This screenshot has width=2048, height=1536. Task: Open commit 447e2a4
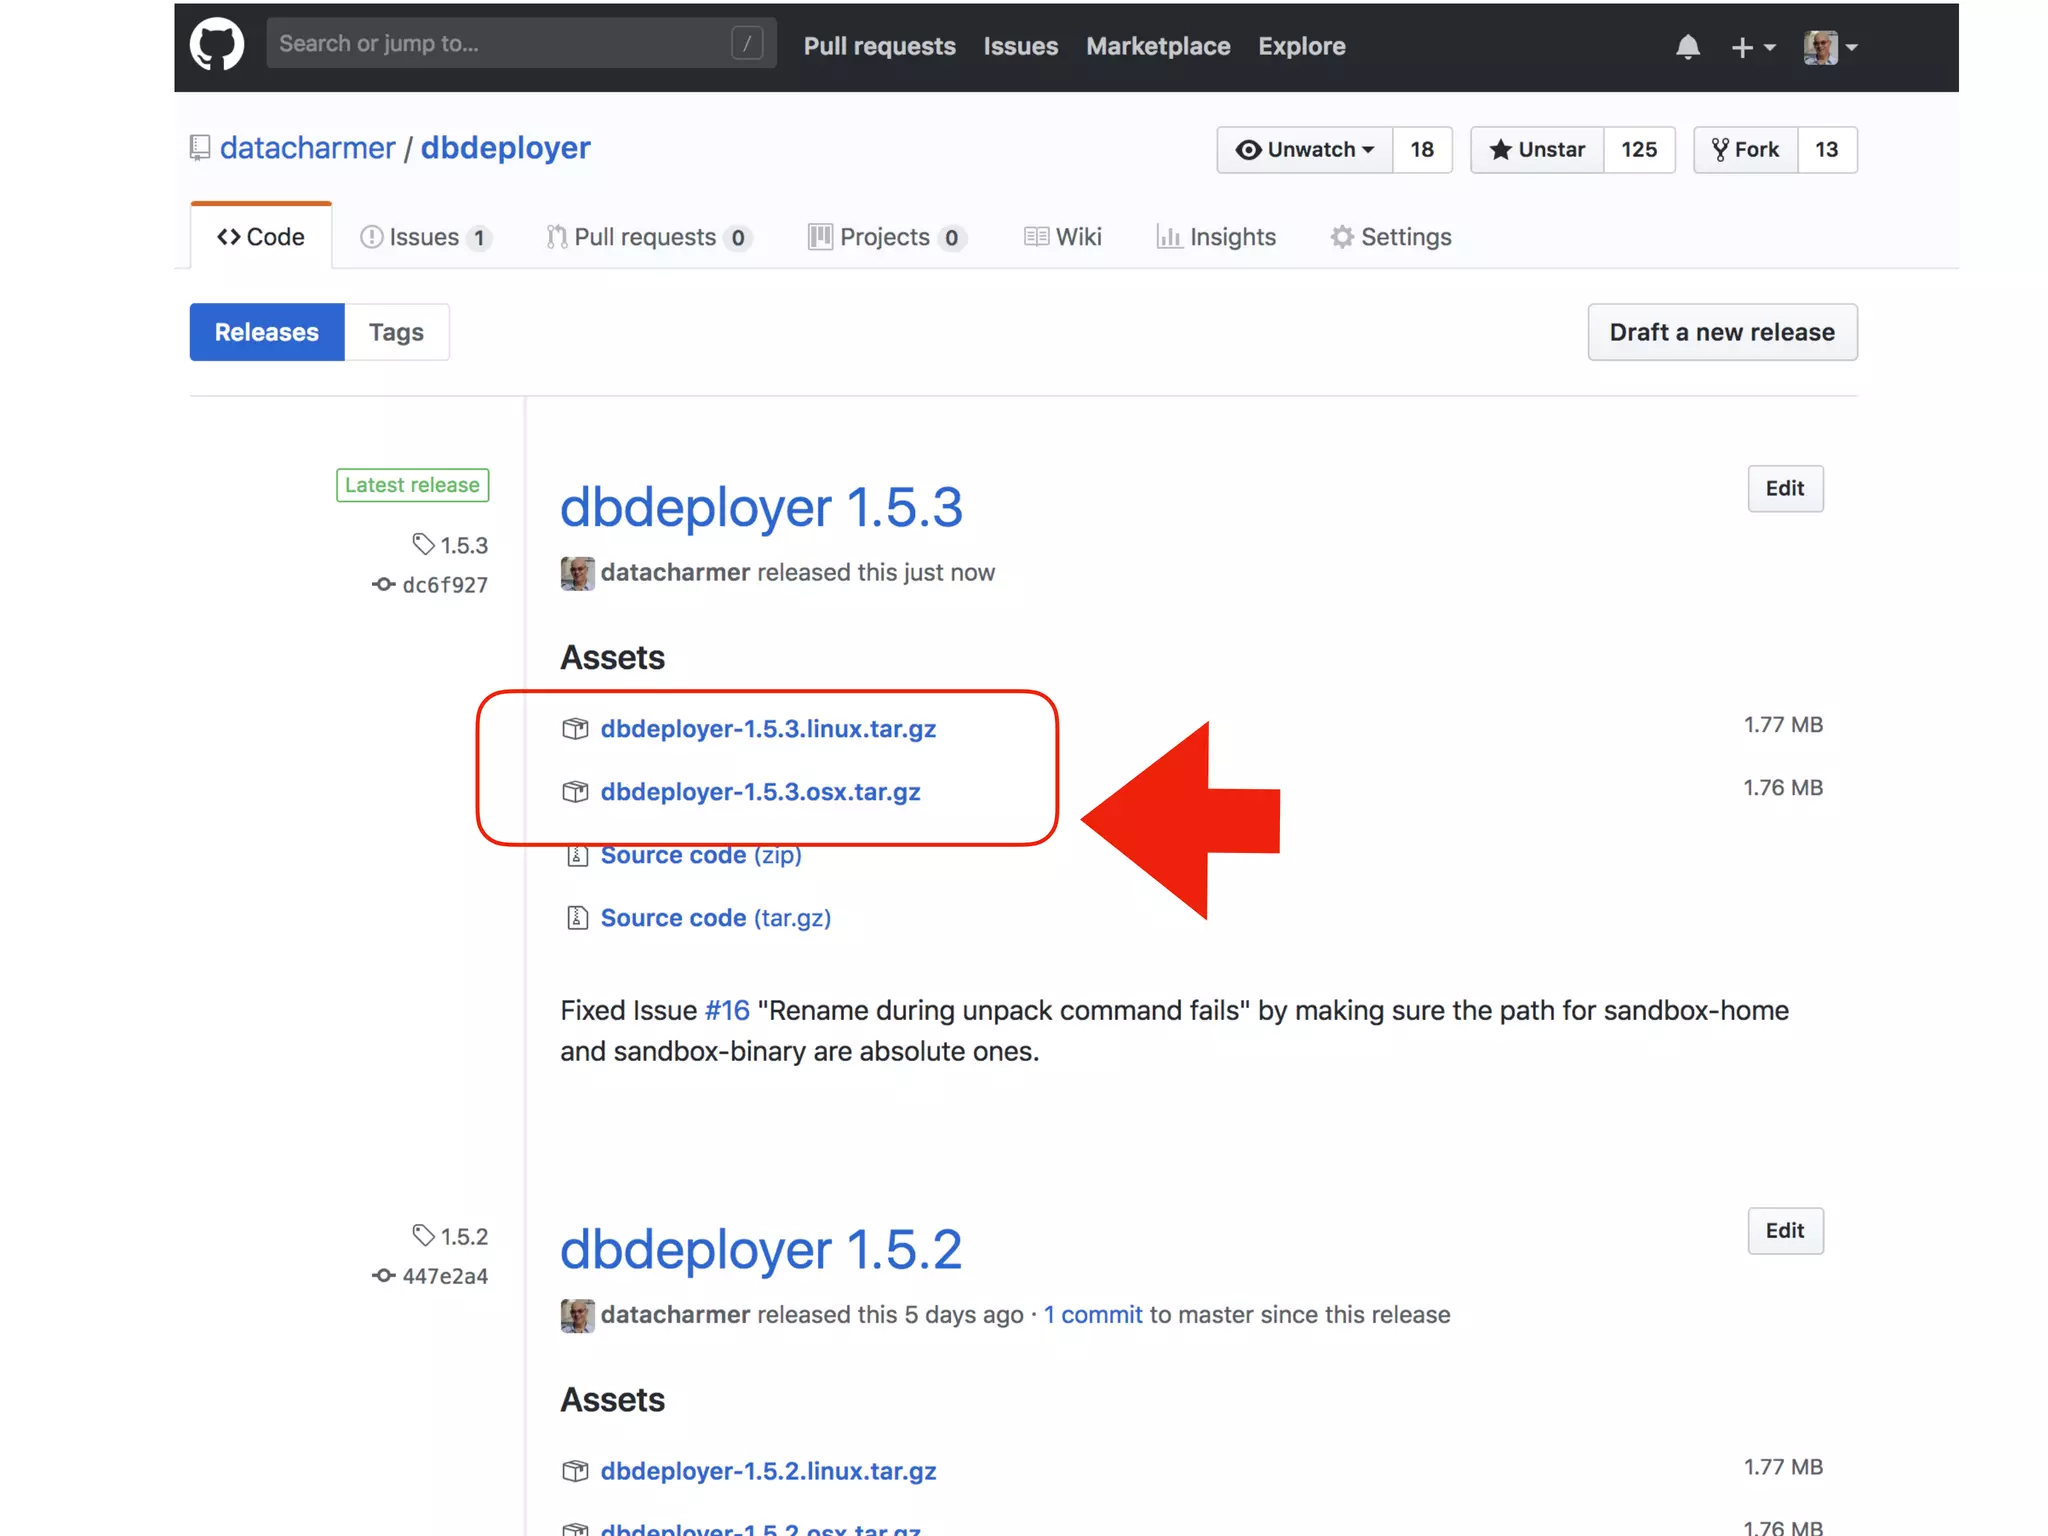tap(444, 1276)
